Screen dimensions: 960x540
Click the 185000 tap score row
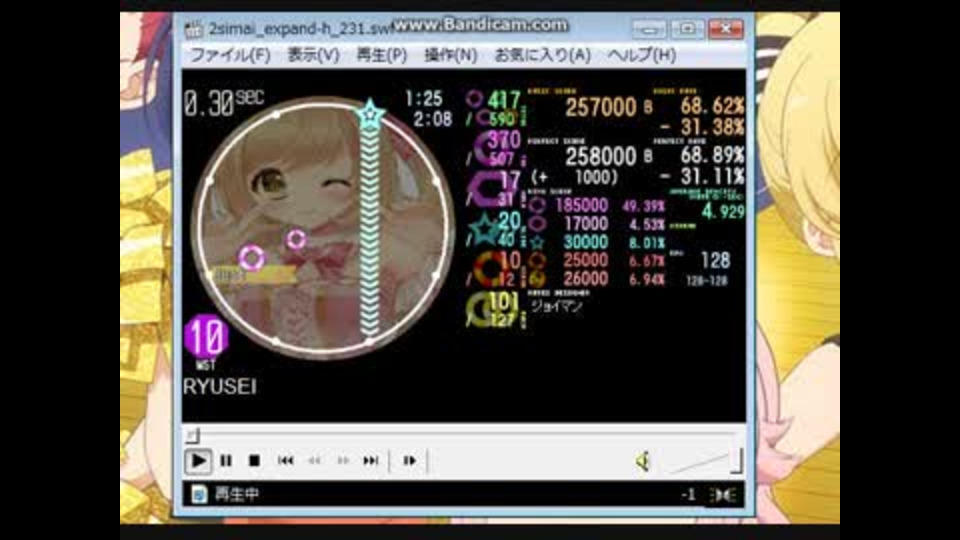click(x=596, y=206)
